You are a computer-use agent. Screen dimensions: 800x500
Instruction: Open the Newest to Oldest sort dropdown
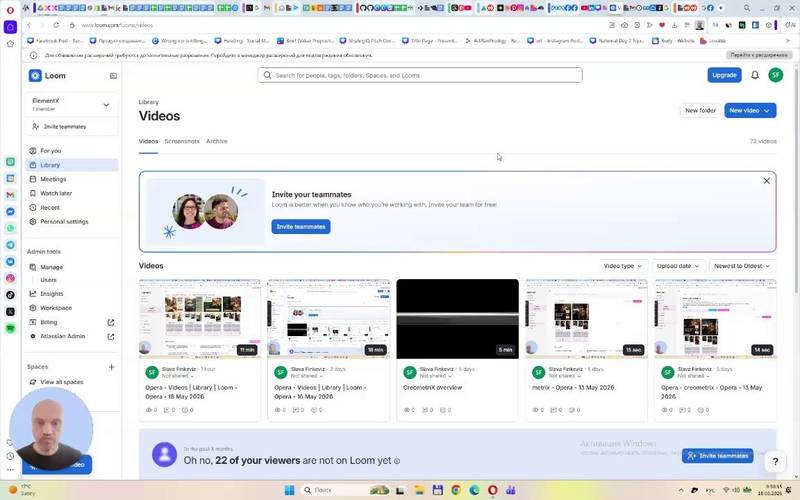click(x=741, y=266)
